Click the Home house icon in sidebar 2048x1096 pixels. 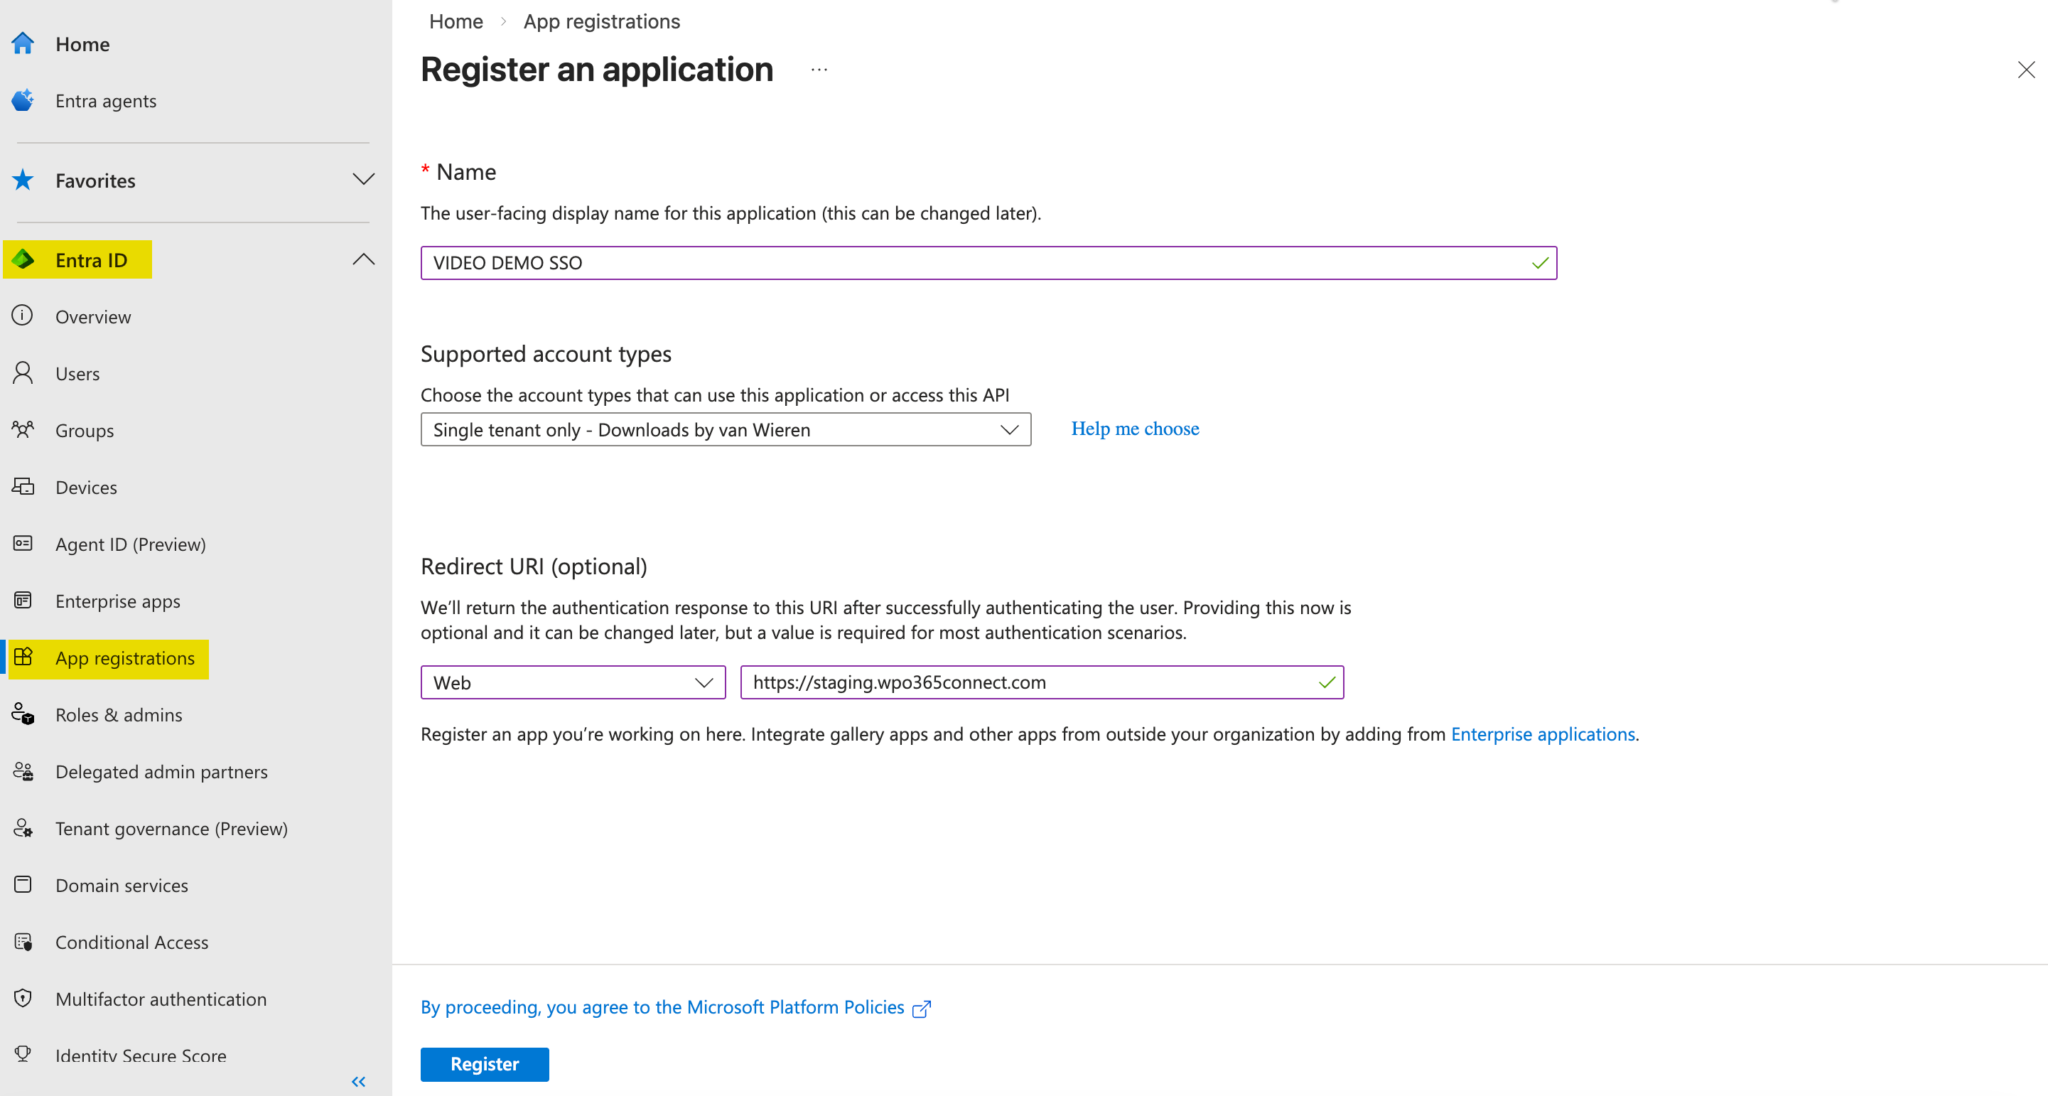pyautogui.click(x=23, y=44)
